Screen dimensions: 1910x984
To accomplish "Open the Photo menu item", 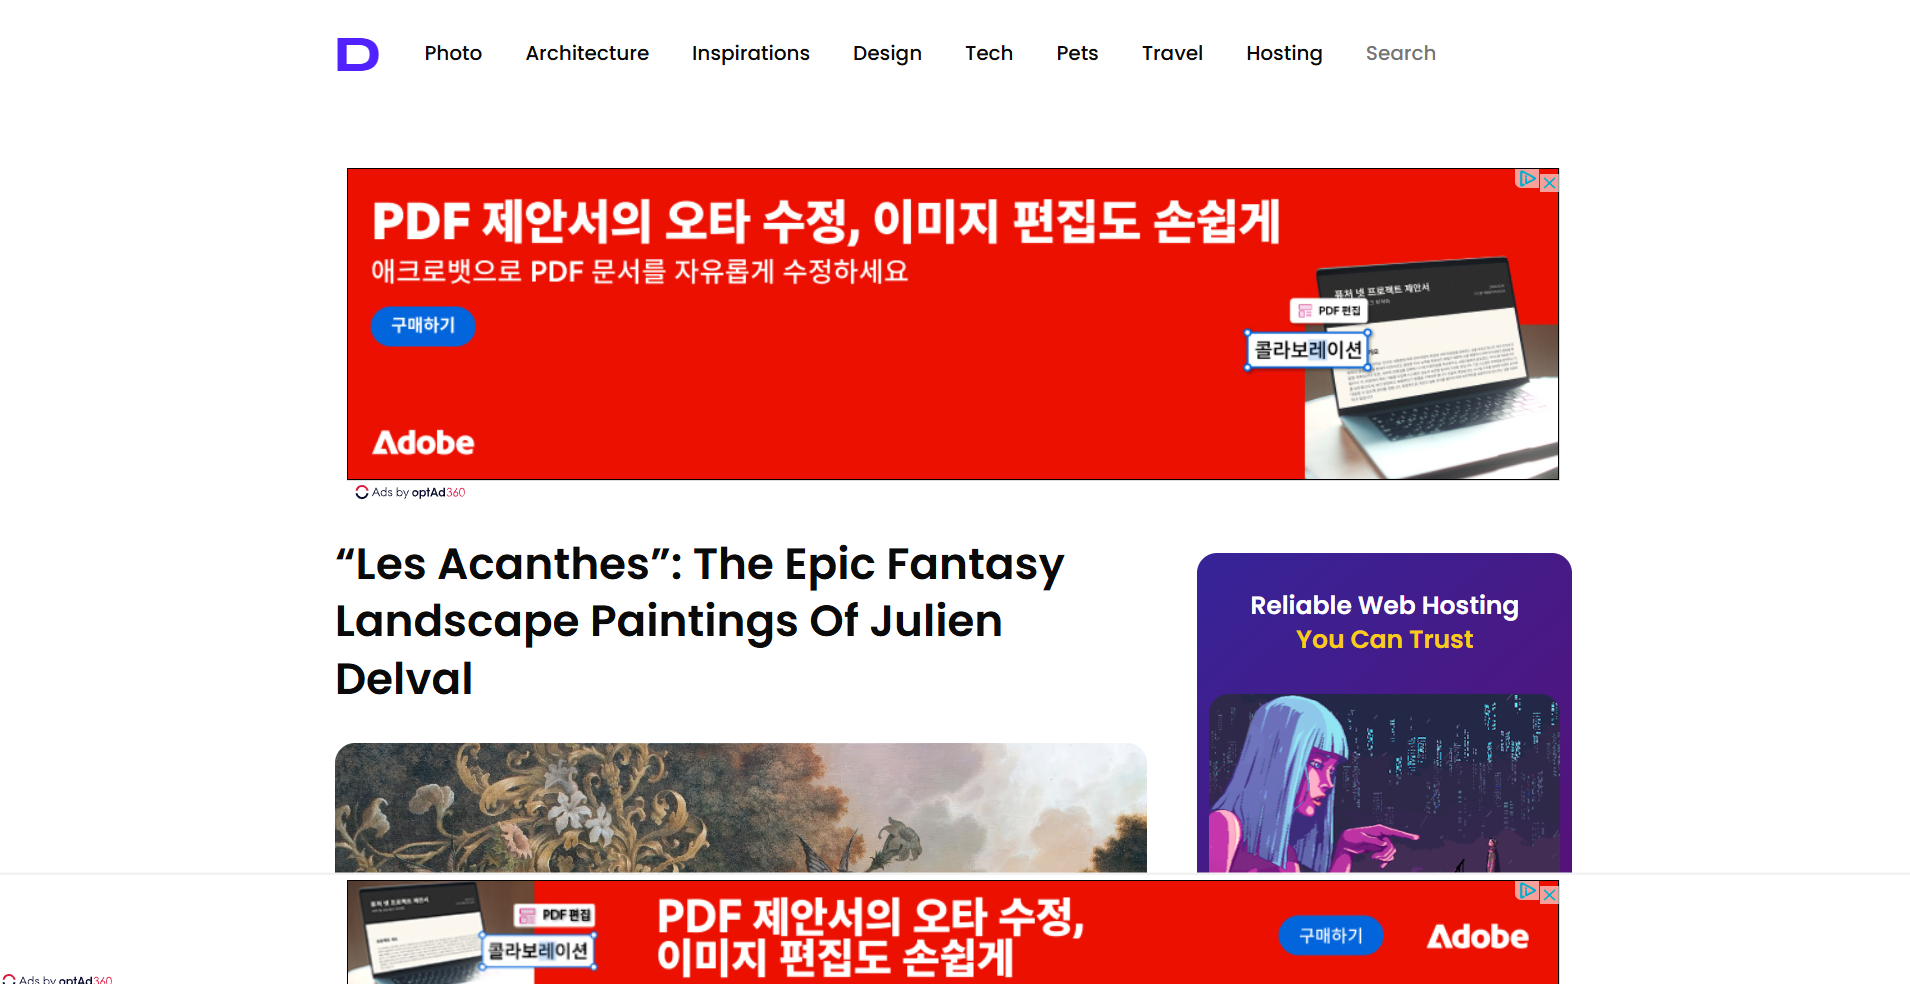I will [453, 53].
